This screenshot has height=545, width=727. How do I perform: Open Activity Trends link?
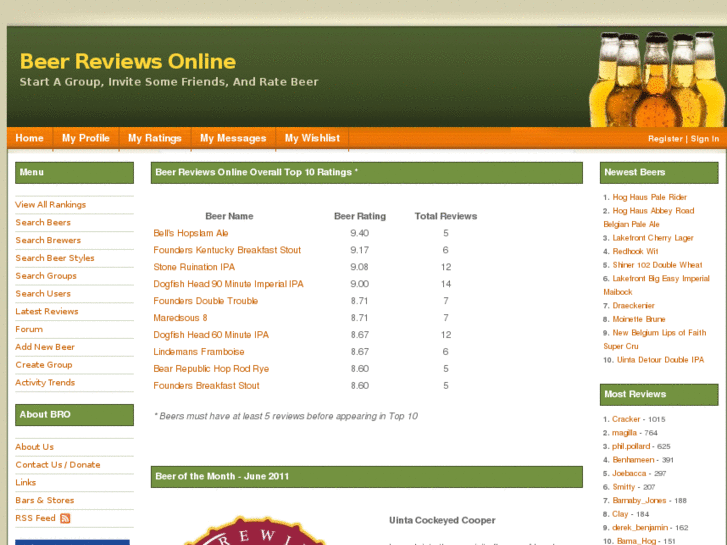(x=45, y=383)
